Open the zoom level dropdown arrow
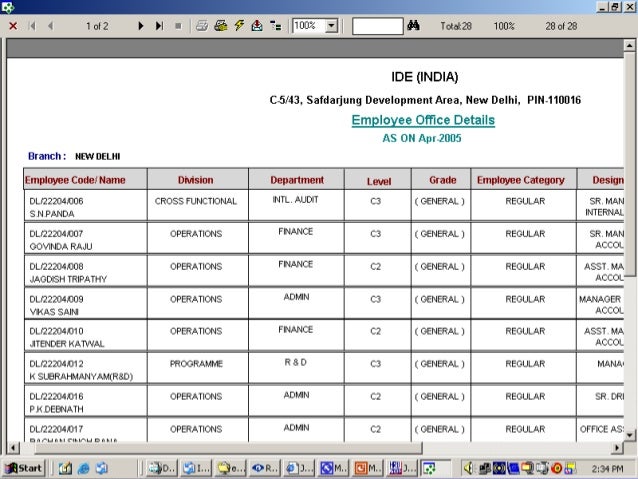This screenshot has height=479, width=638. pos(332,26)
